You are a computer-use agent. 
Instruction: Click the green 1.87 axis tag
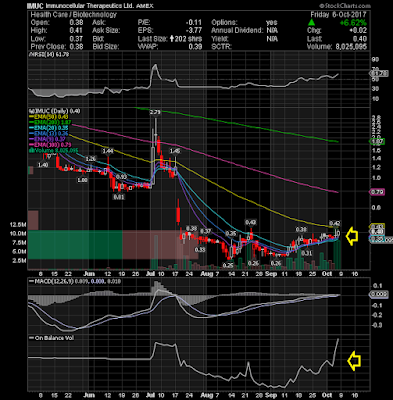[x=378, y=142]
